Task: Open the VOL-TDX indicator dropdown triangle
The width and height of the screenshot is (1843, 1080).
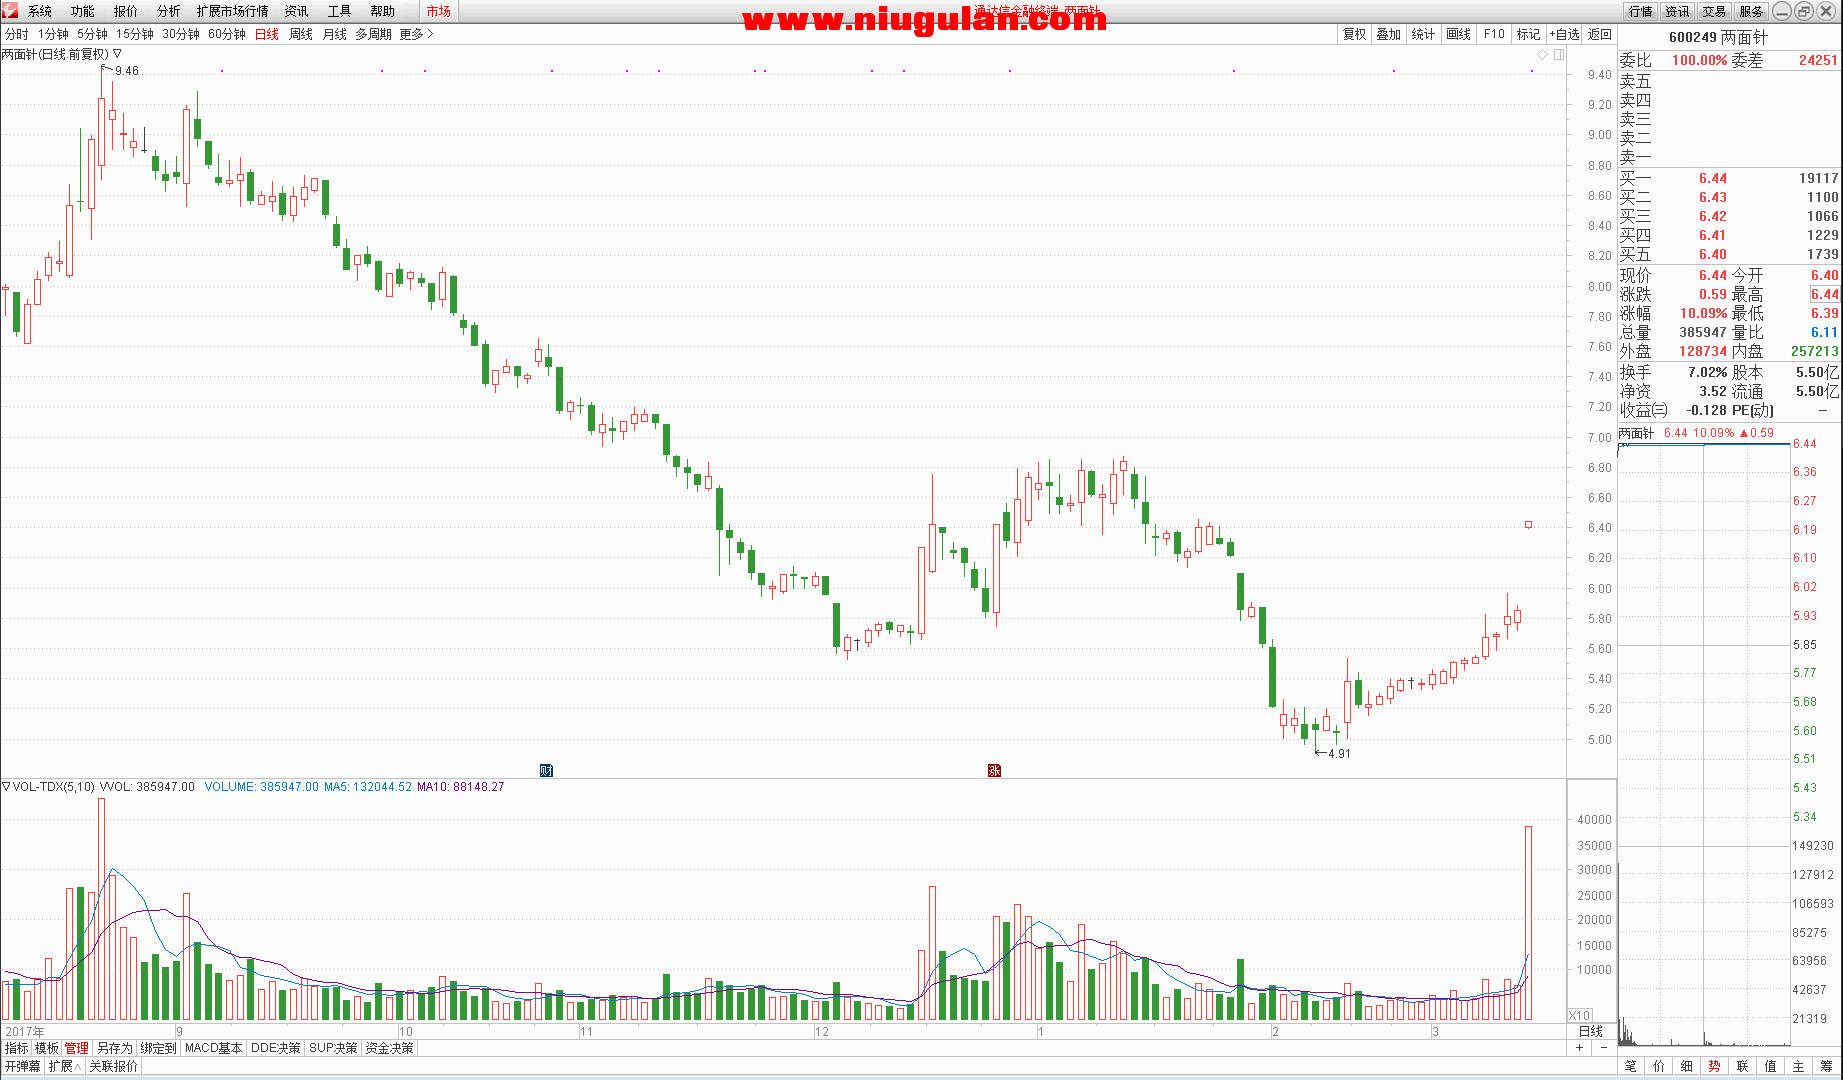Action: 6,787
